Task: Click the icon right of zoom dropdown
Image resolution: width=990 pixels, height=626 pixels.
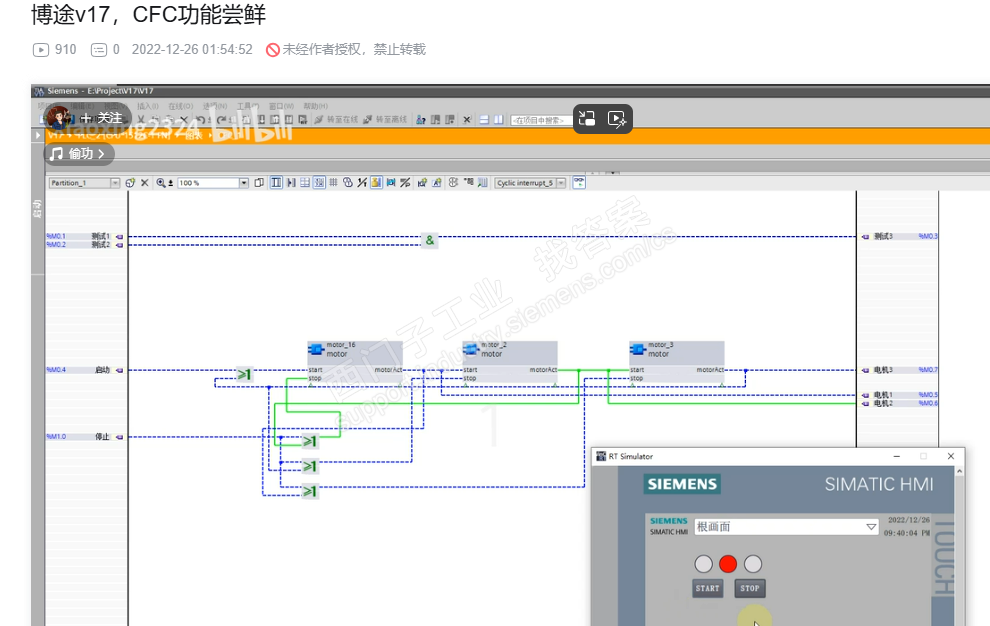Action: [x=259, y=183]
